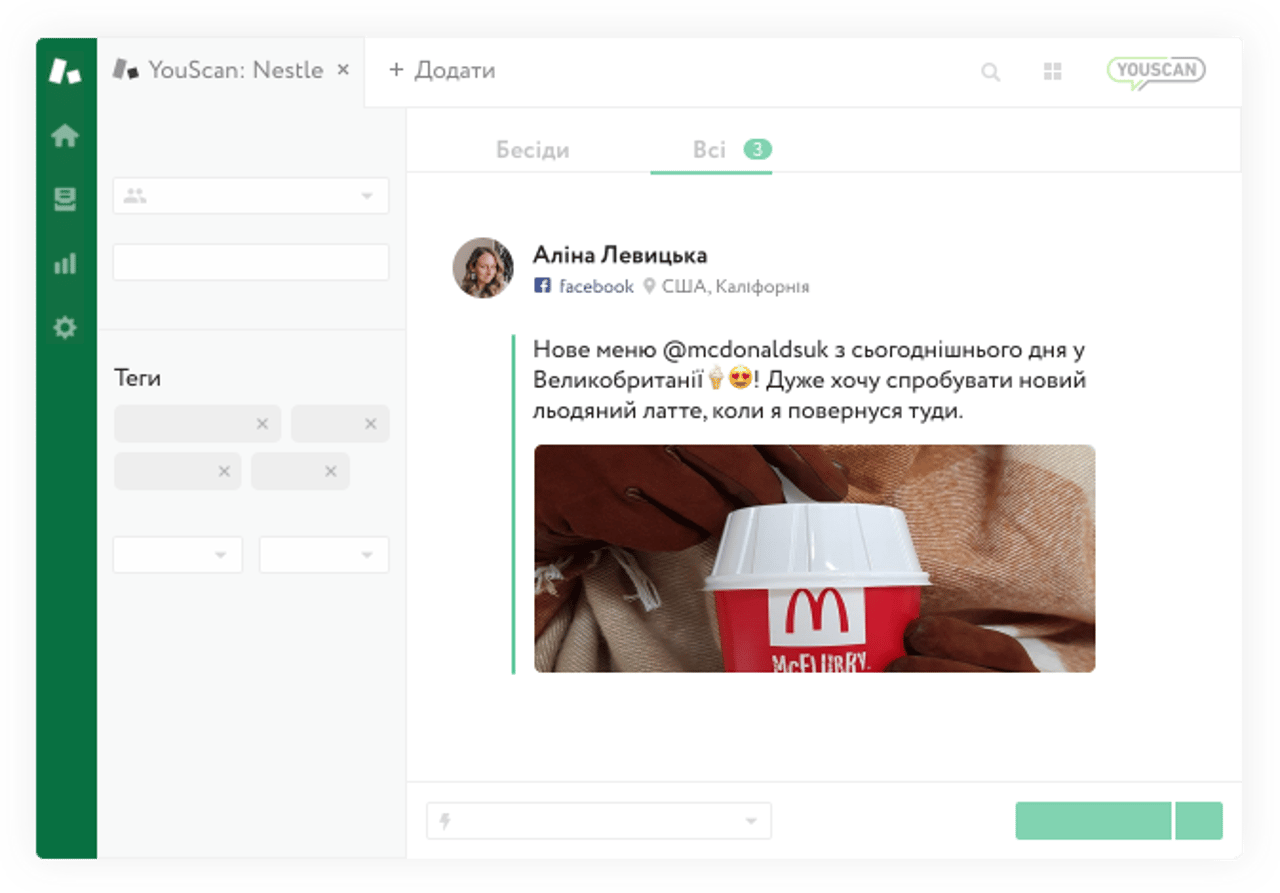1280x893 pixels.
Task: Open Аліна Левицька's profile avatar
Action: (484, 267)
